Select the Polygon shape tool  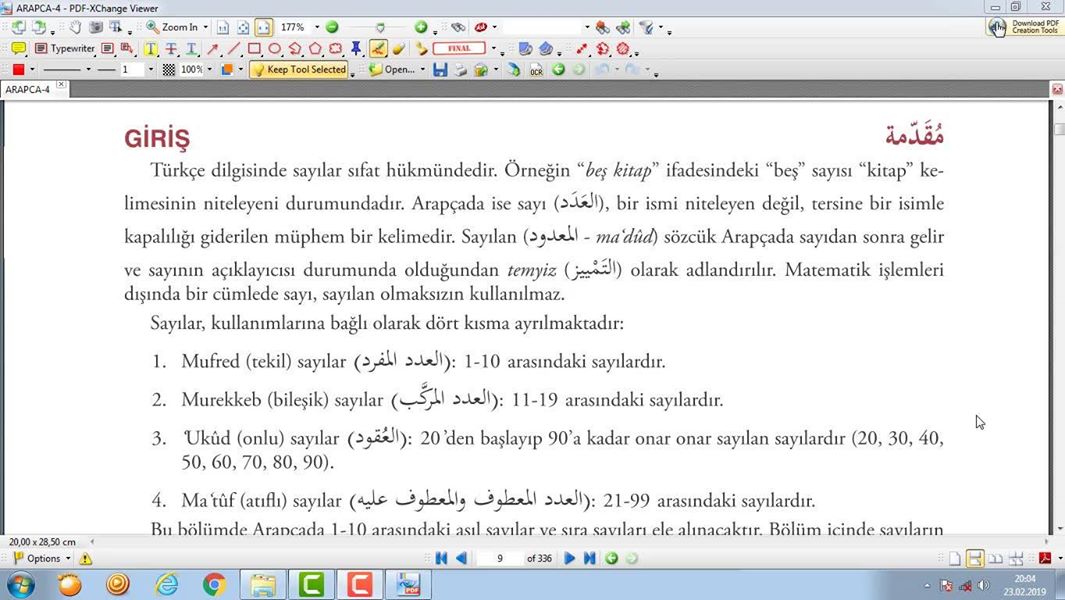tap(315, 49)
